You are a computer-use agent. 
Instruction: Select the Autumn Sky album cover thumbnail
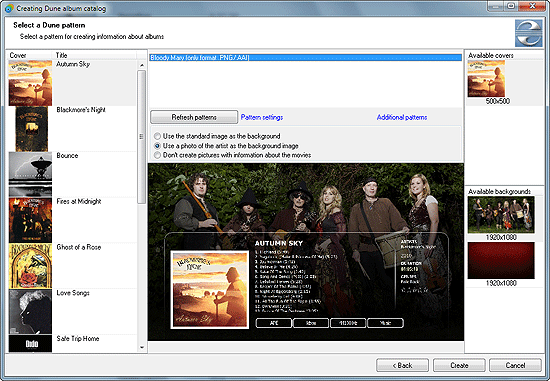(x=30, y=83)
